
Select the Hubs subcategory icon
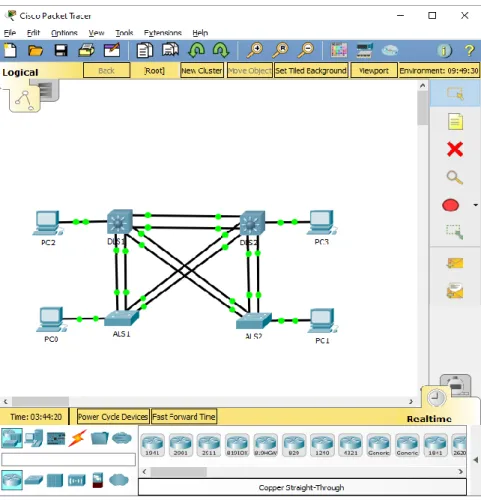(55, 481)
